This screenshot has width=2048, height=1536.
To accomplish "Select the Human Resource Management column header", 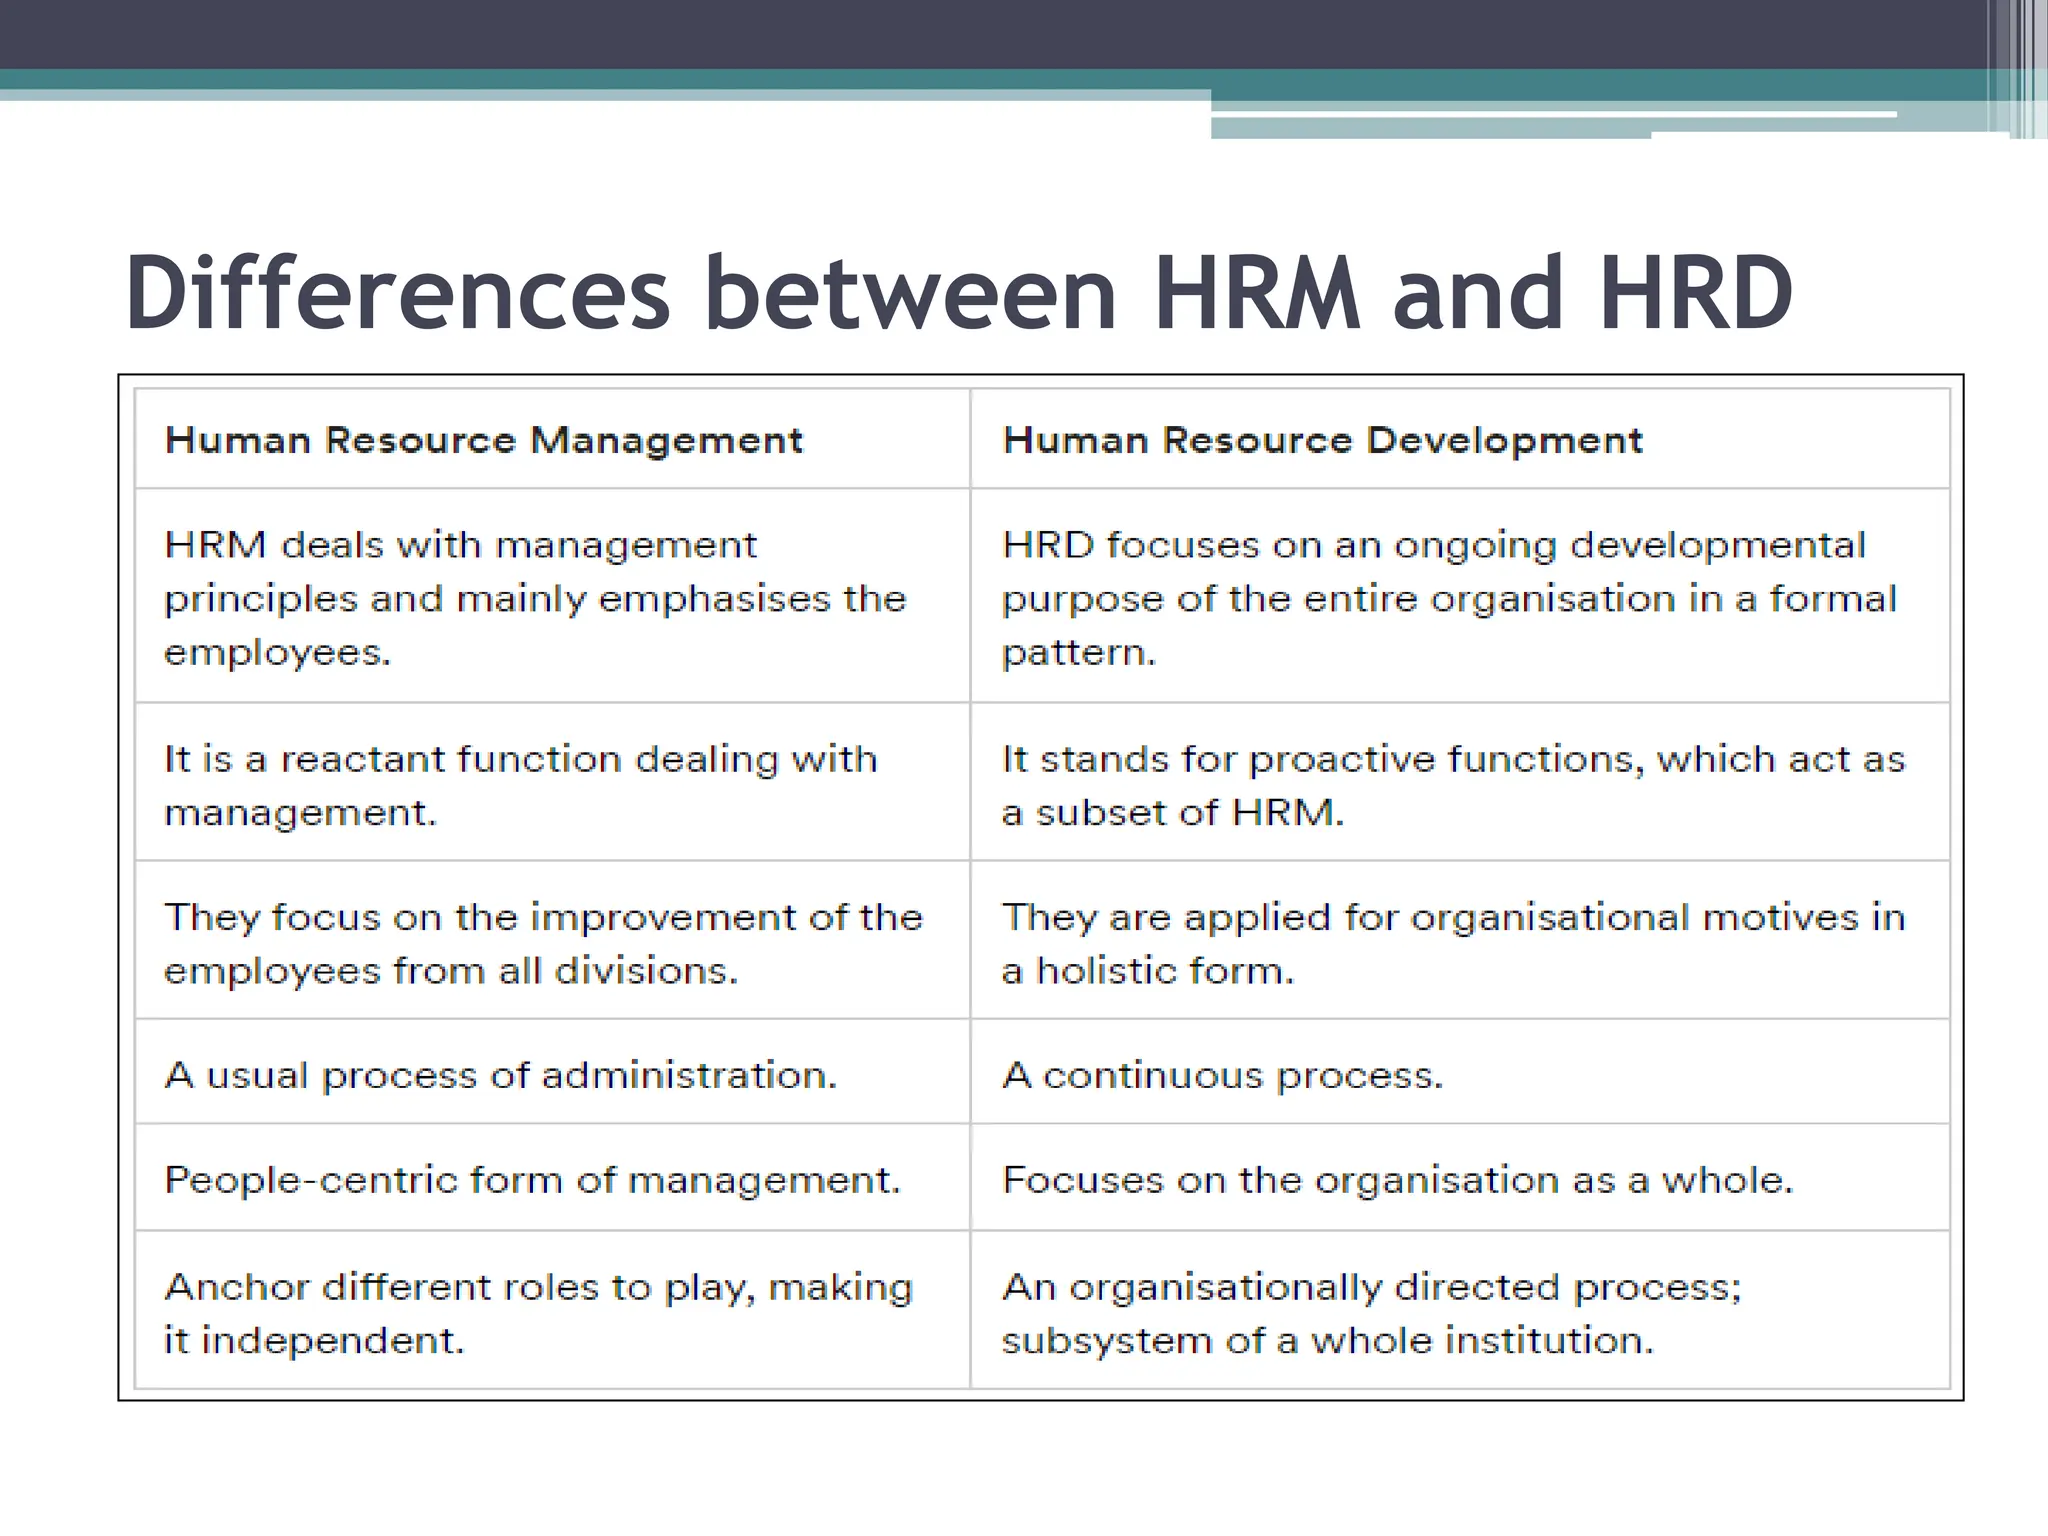I will click(x=483, y=441).
